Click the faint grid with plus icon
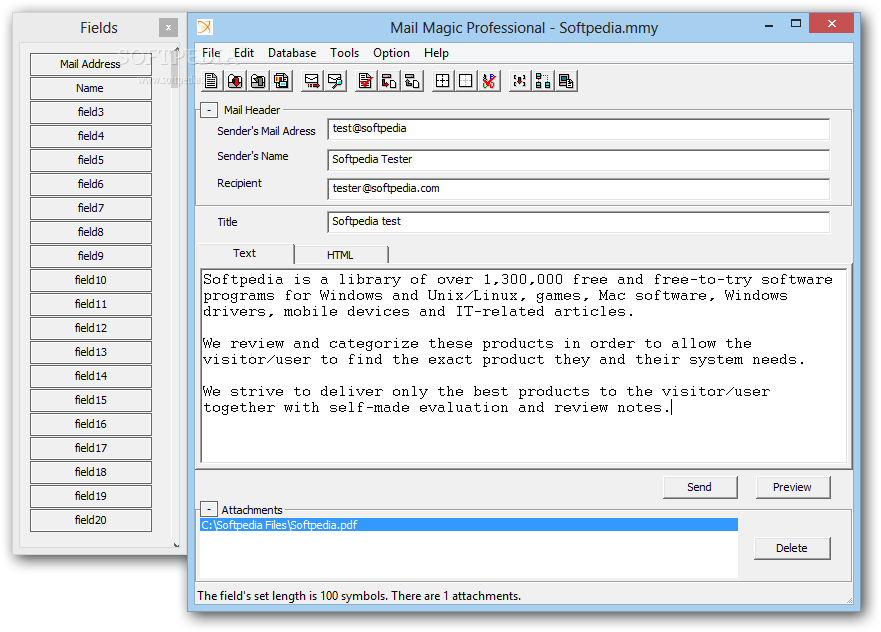 466,81
